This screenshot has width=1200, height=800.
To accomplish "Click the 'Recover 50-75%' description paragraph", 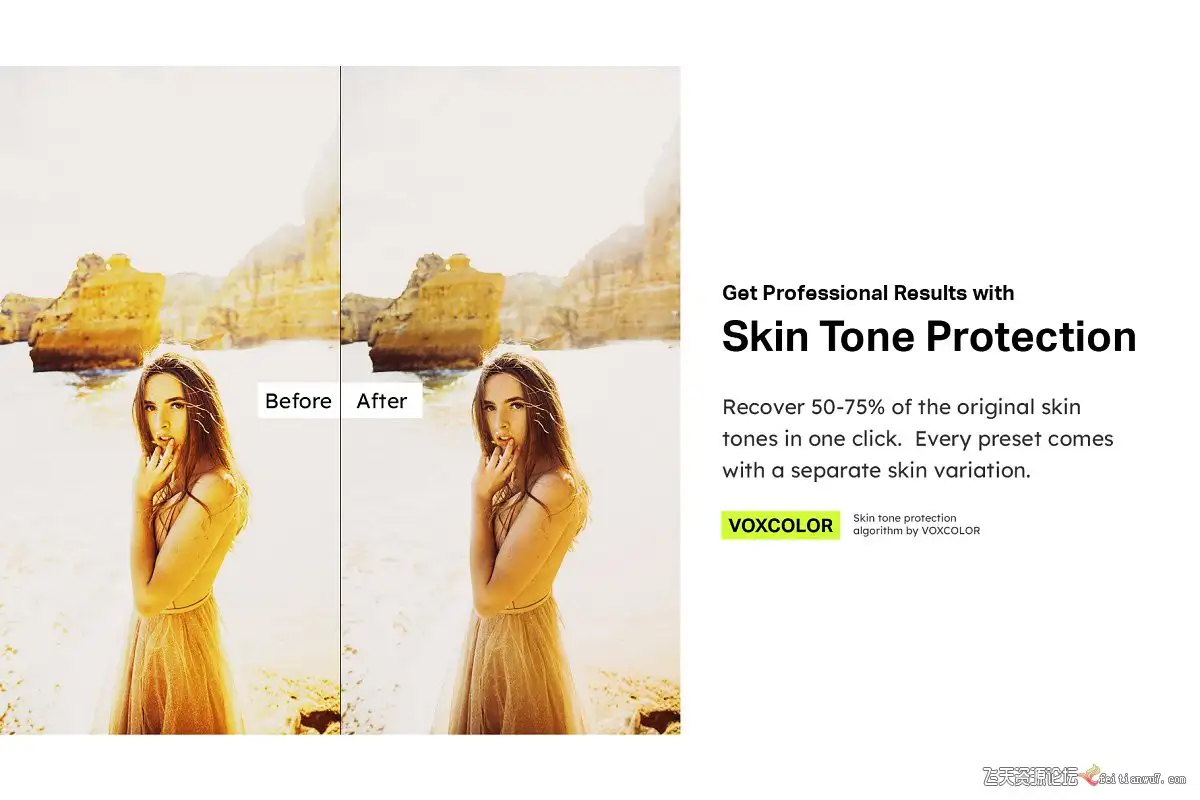I will tap(917, 438).
